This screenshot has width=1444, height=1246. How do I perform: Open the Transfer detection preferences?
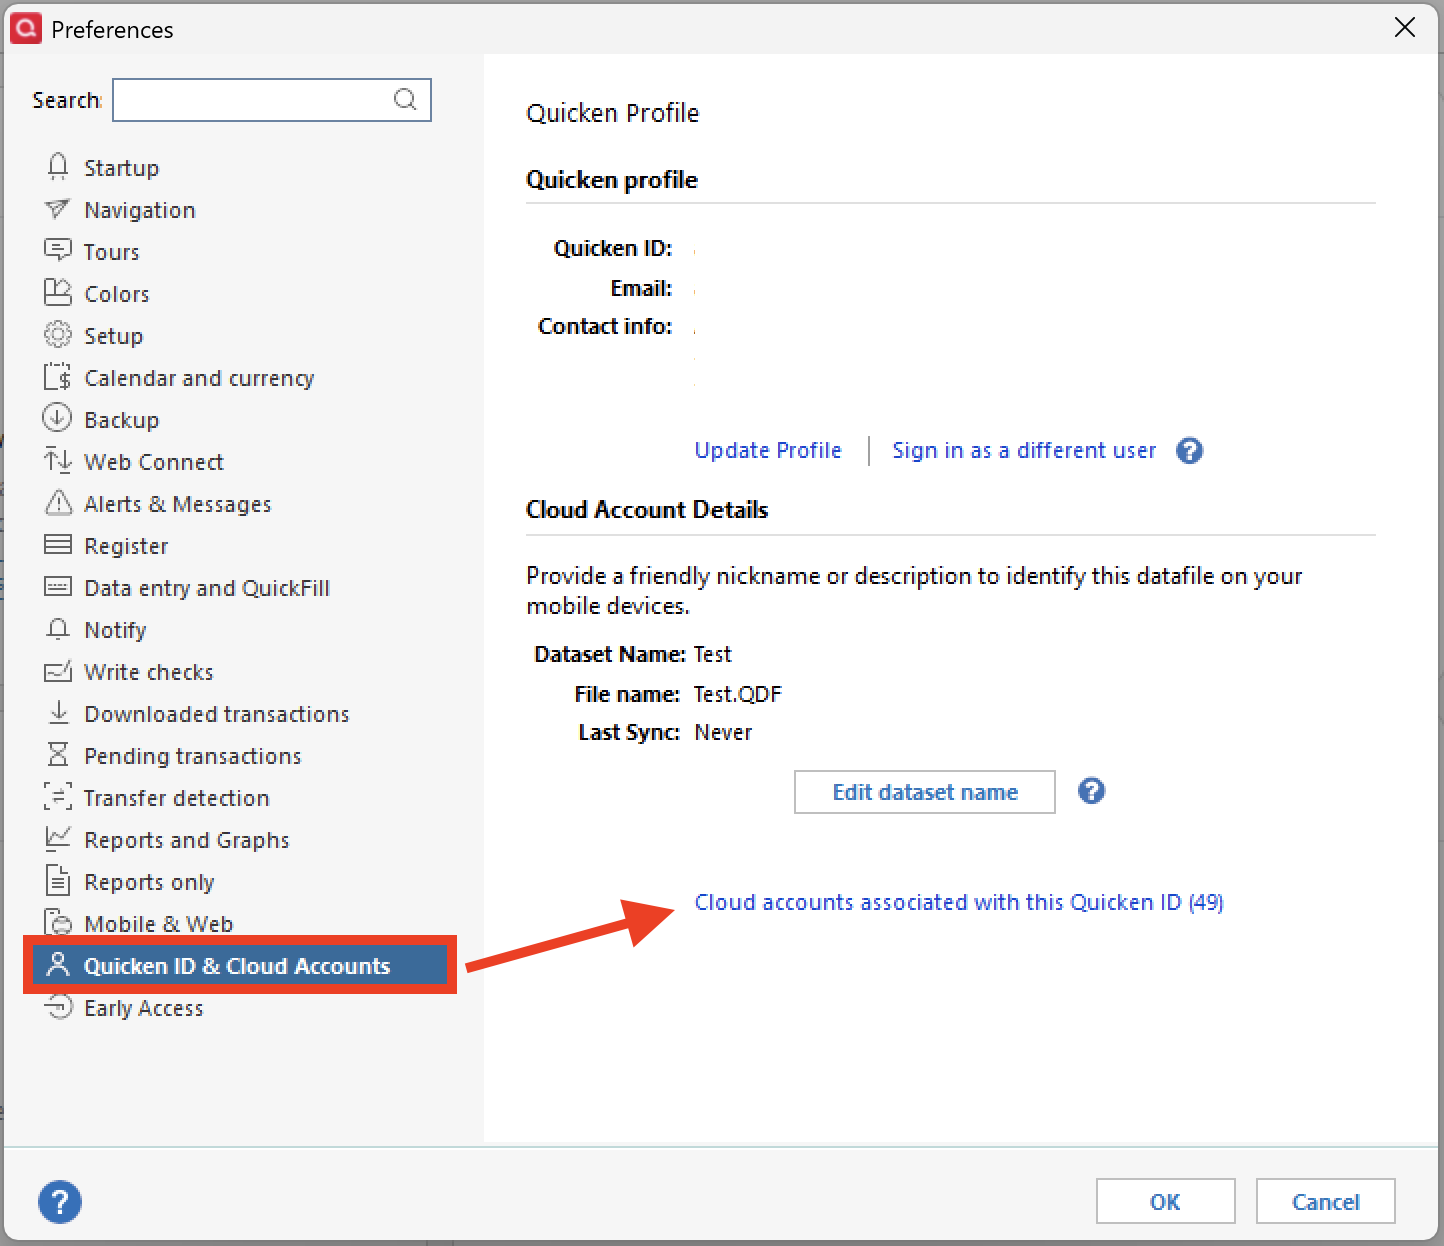click(176, 798)
